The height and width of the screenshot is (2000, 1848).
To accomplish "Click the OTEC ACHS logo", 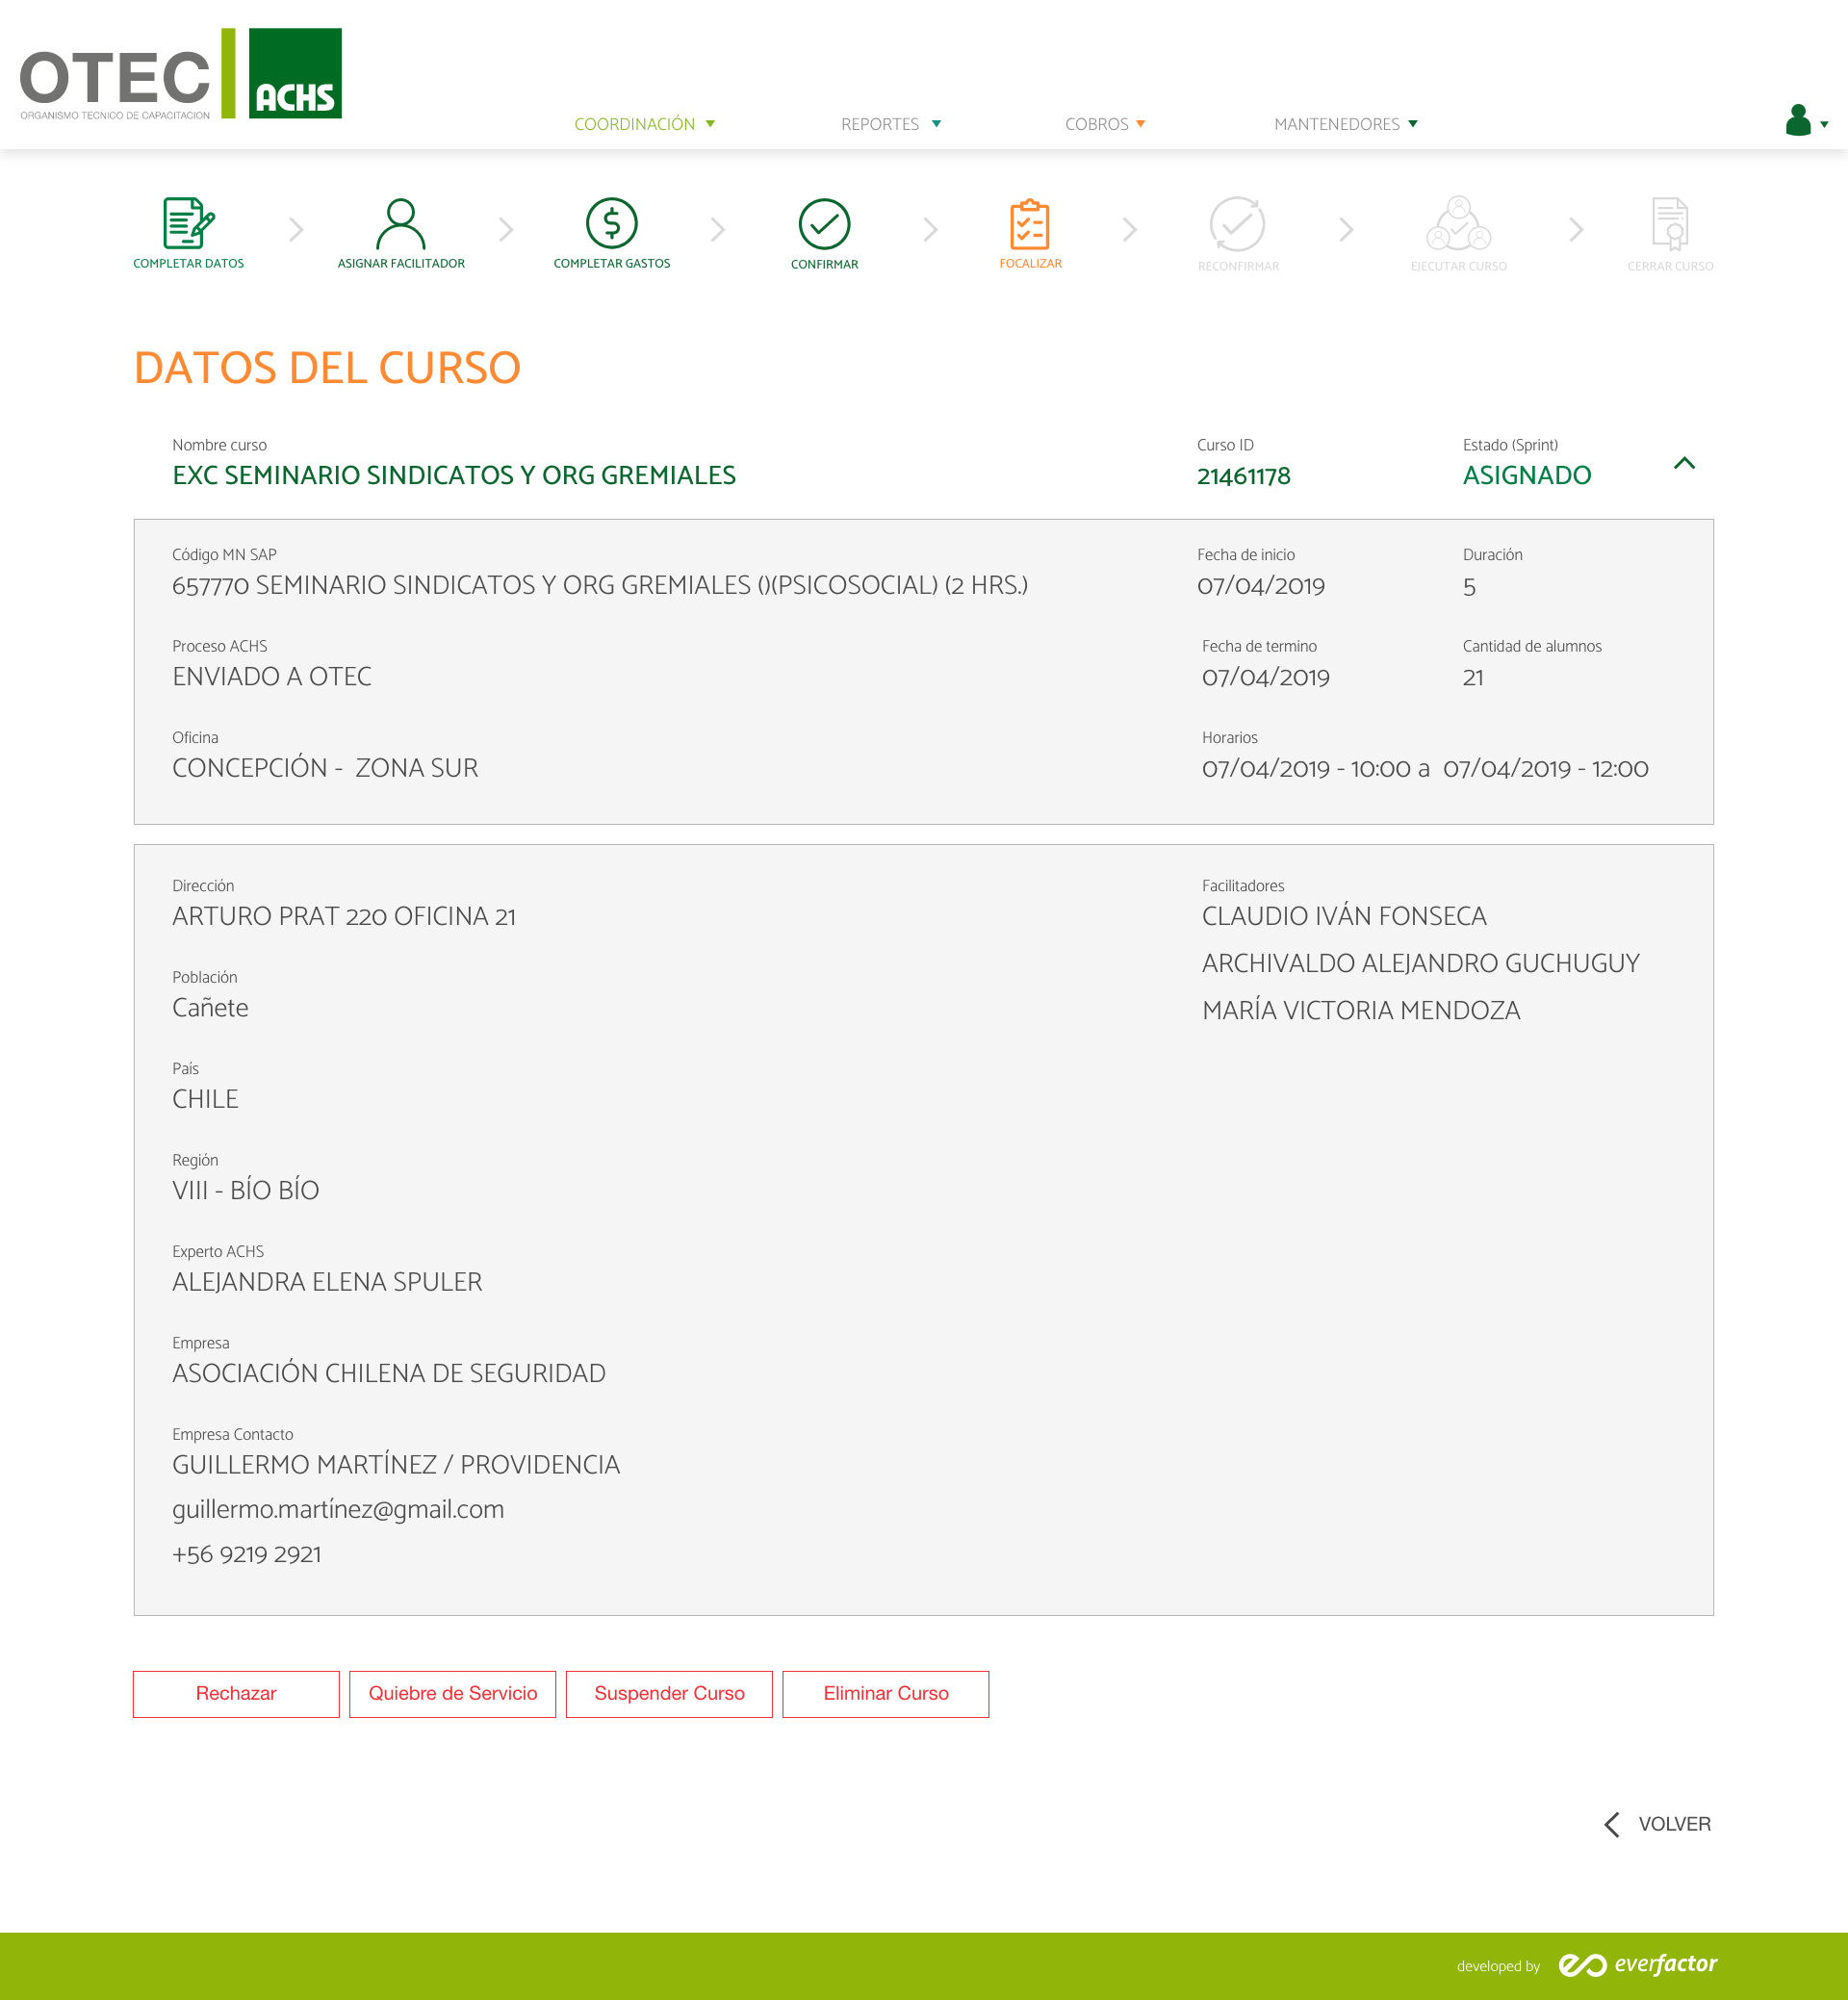I will pos(181,74).
